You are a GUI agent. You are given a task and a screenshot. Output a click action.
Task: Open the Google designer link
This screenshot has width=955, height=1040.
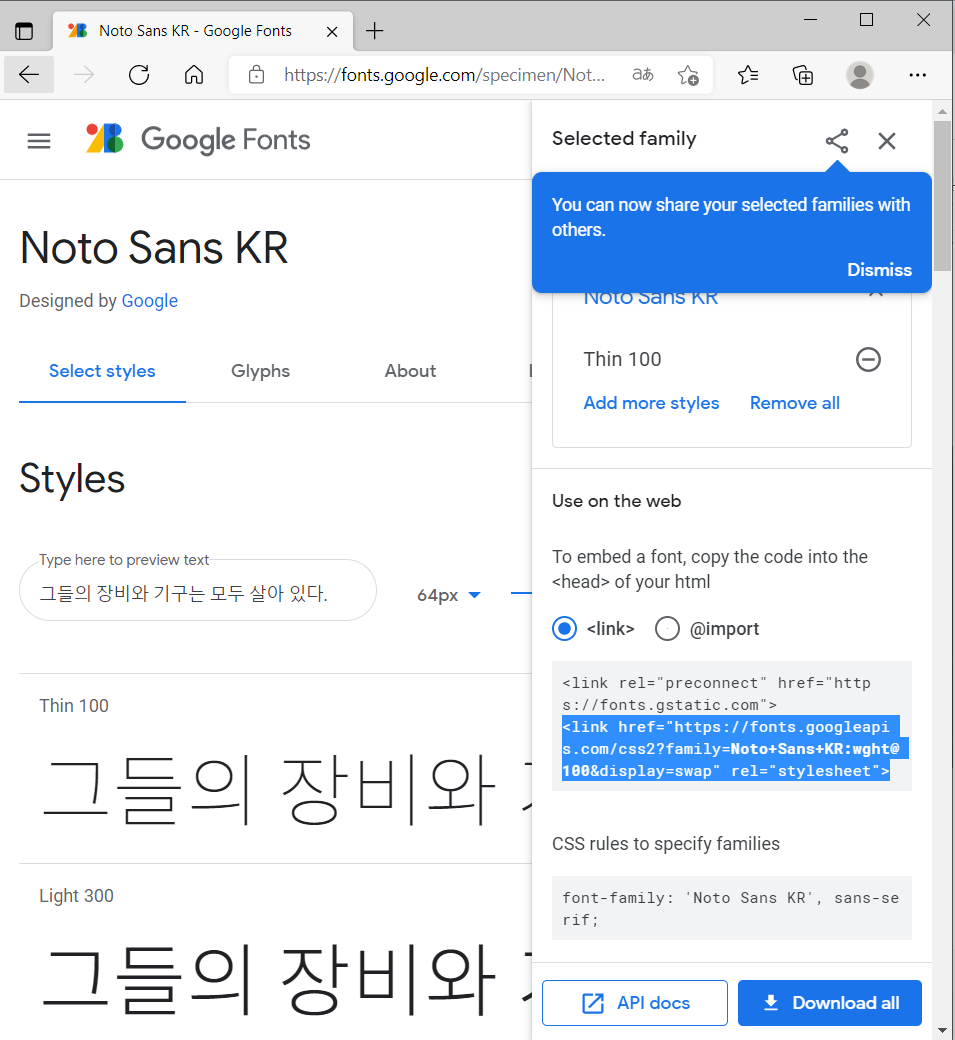[x=150, y=301]
